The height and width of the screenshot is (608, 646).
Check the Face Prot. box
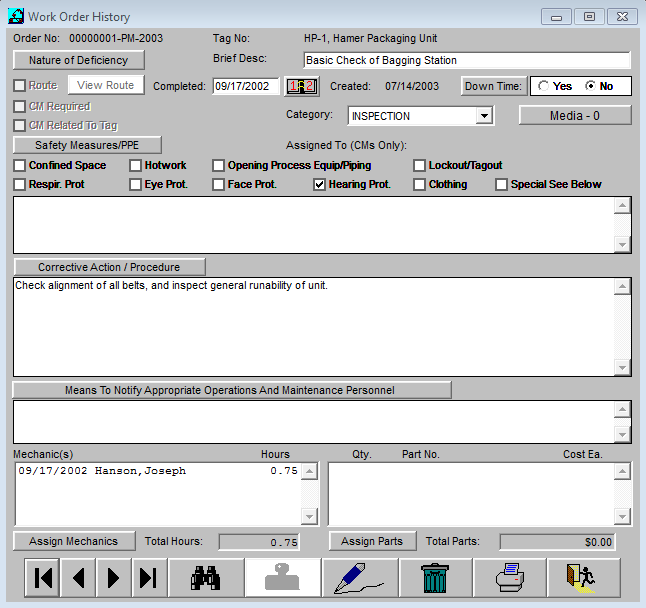point(218,185)
